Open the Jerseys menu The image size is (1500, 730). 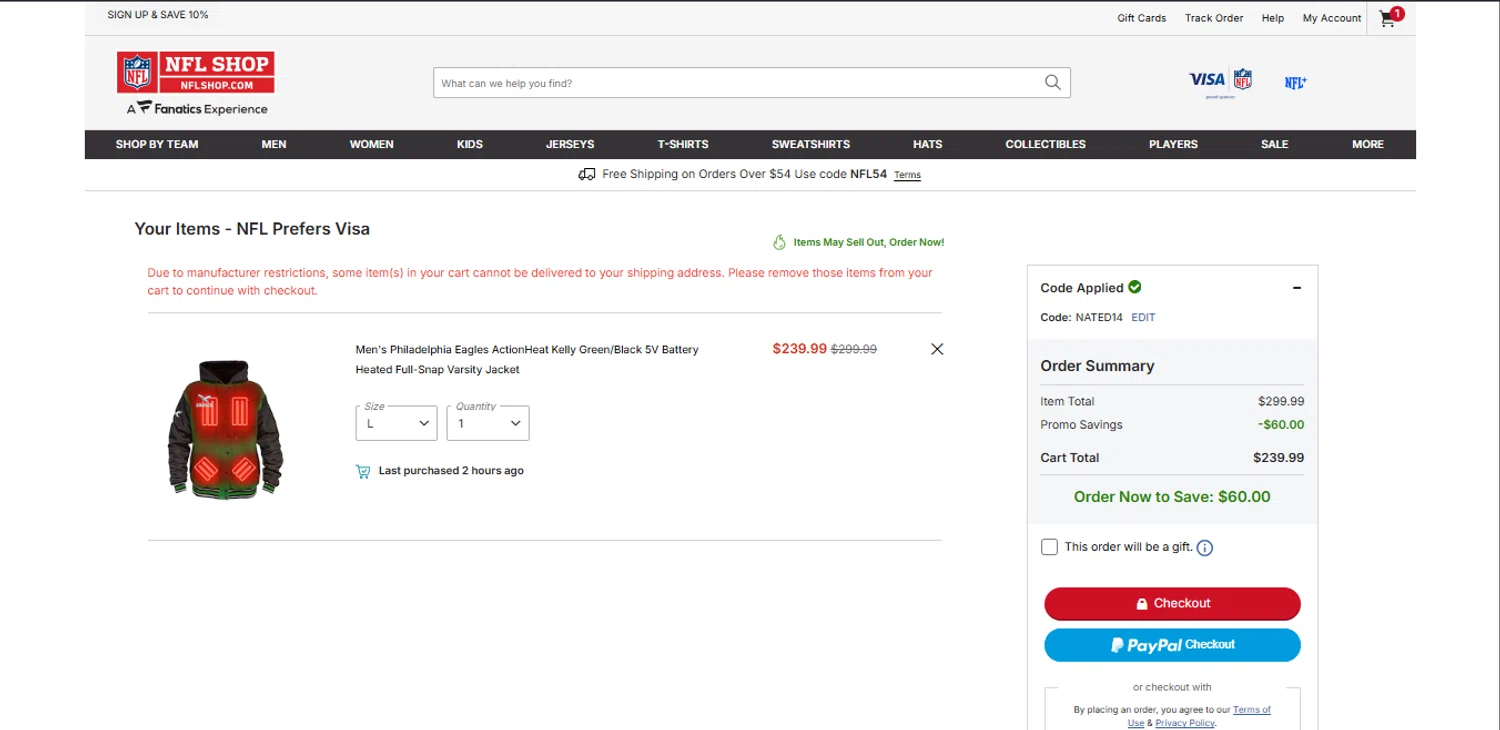(x=570, y=144)
